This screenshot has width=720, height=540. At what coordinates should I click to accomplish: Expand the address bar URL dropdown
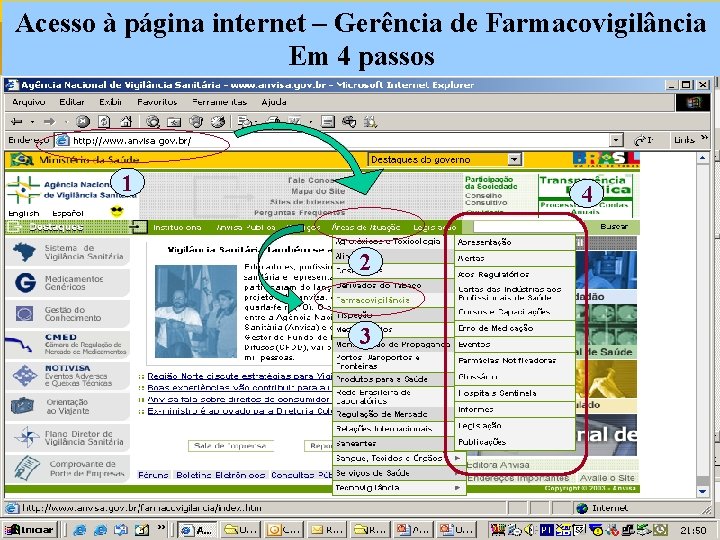click(616, 140)
